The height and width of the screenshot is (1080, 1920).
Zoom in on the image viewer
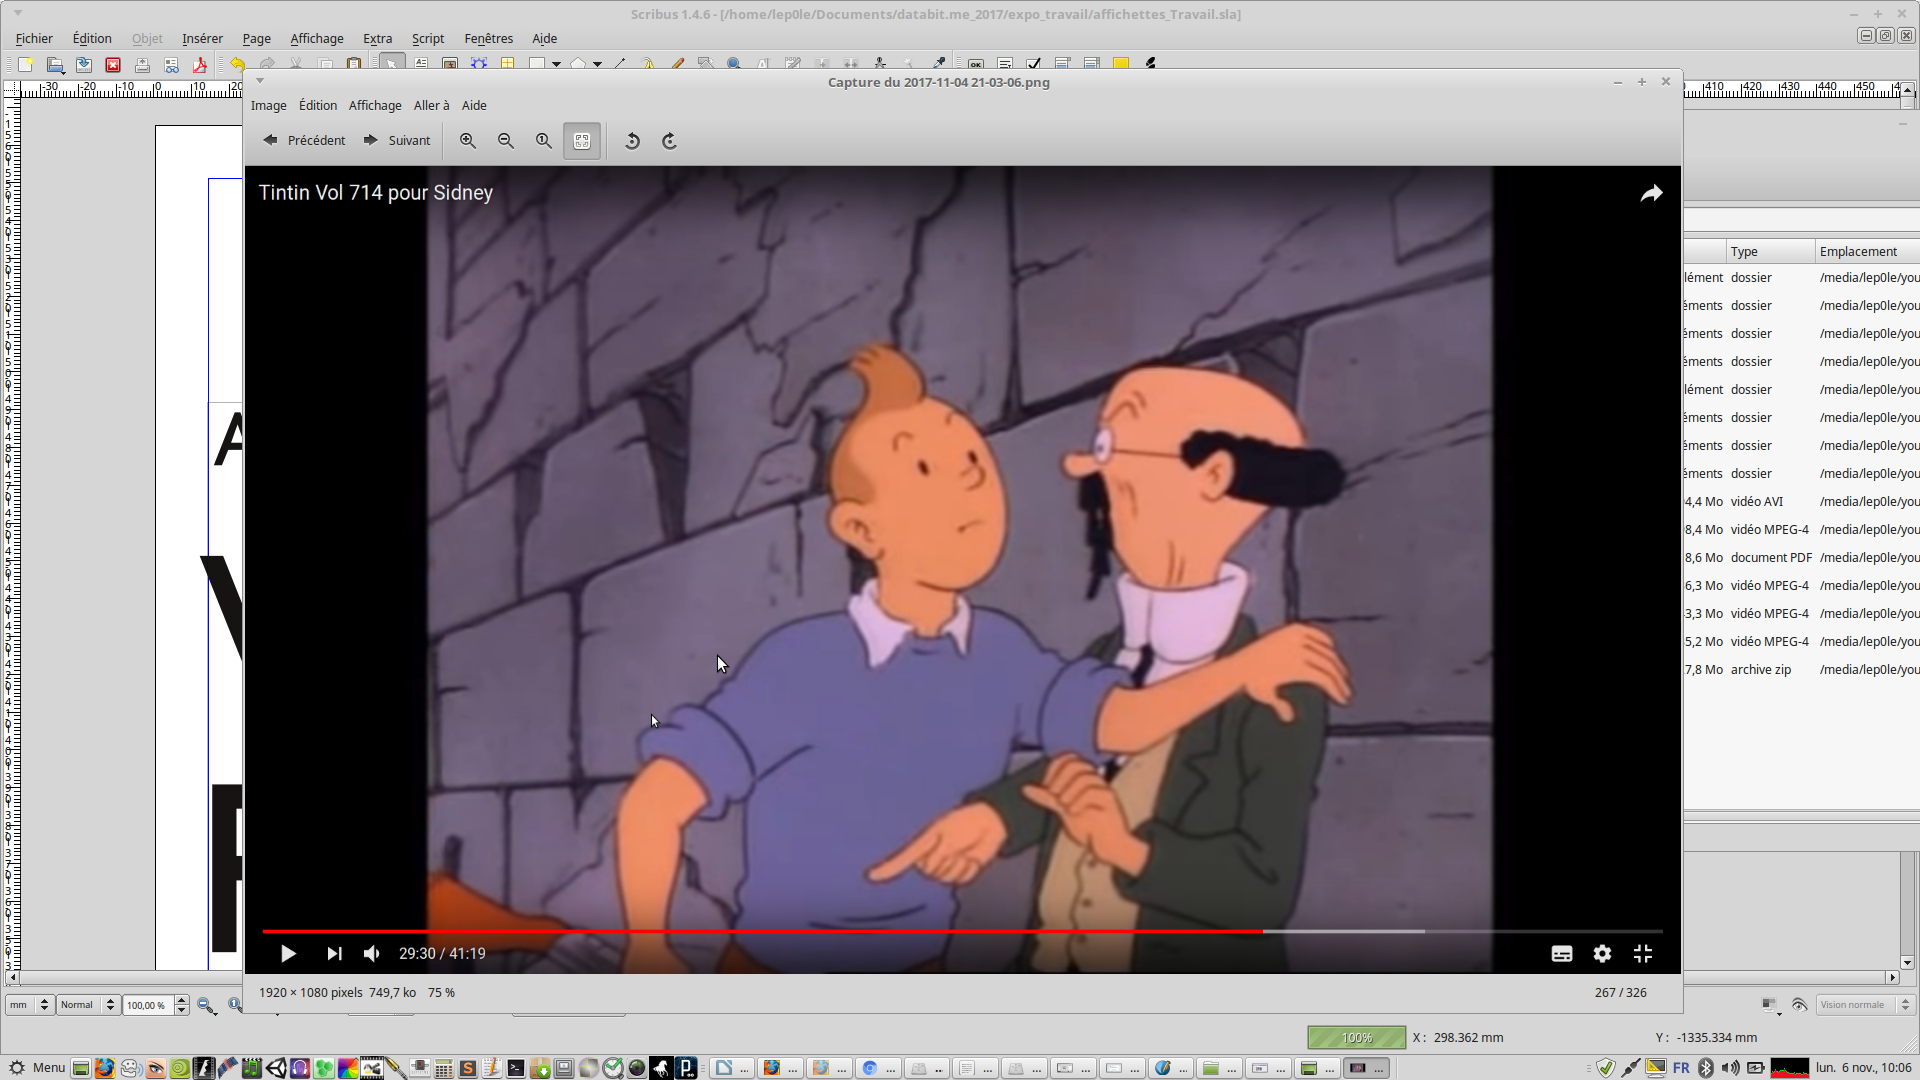(467, 141)
